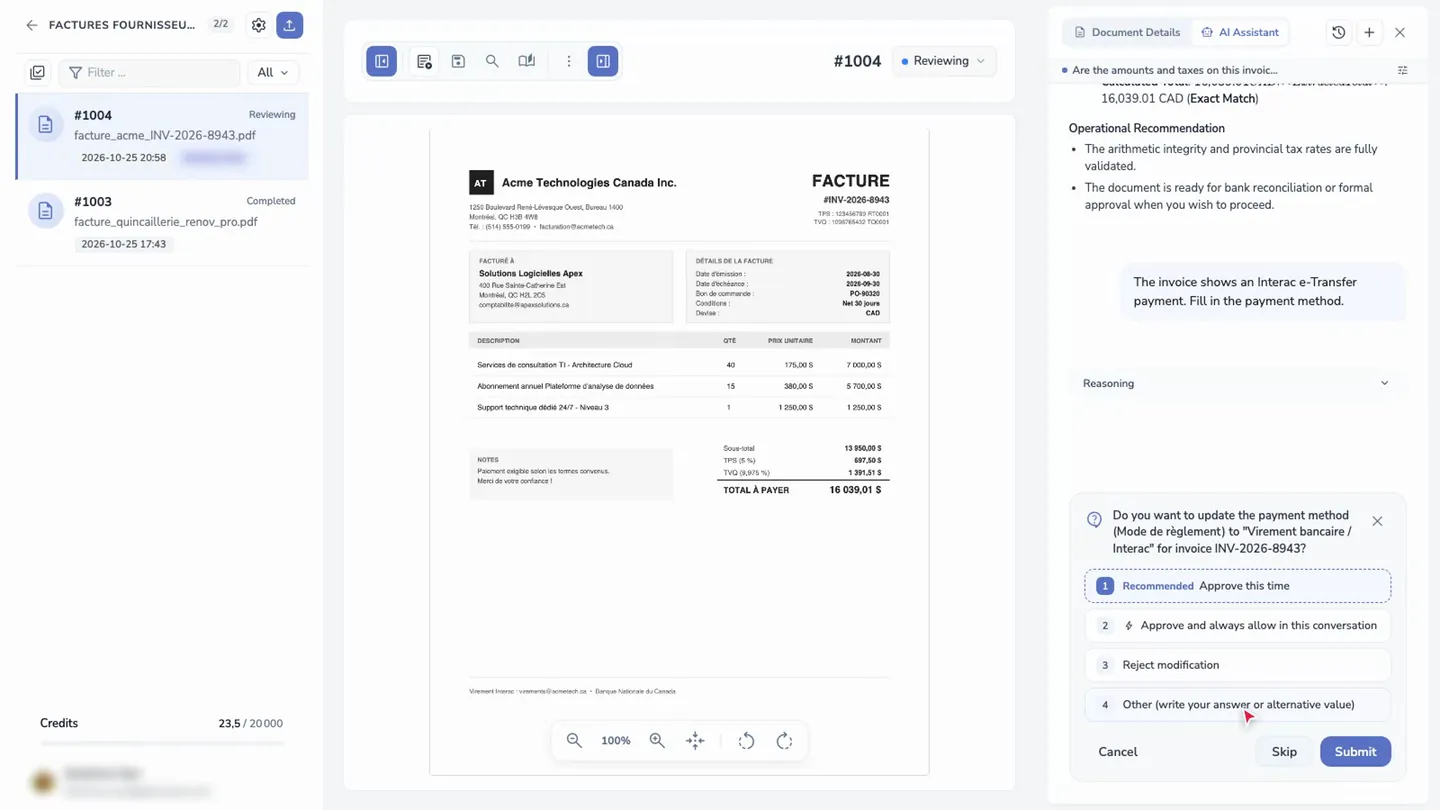Click the blue upload document button
This screenshot has height=810, width=1440.
[289, 25]
